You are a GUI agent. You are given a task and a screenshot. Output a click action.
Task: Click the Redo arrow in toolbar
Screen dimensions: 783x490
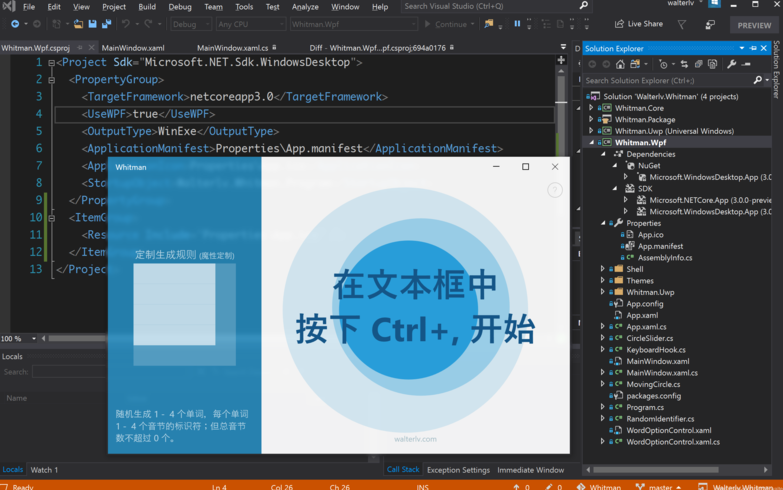[148, 24]
